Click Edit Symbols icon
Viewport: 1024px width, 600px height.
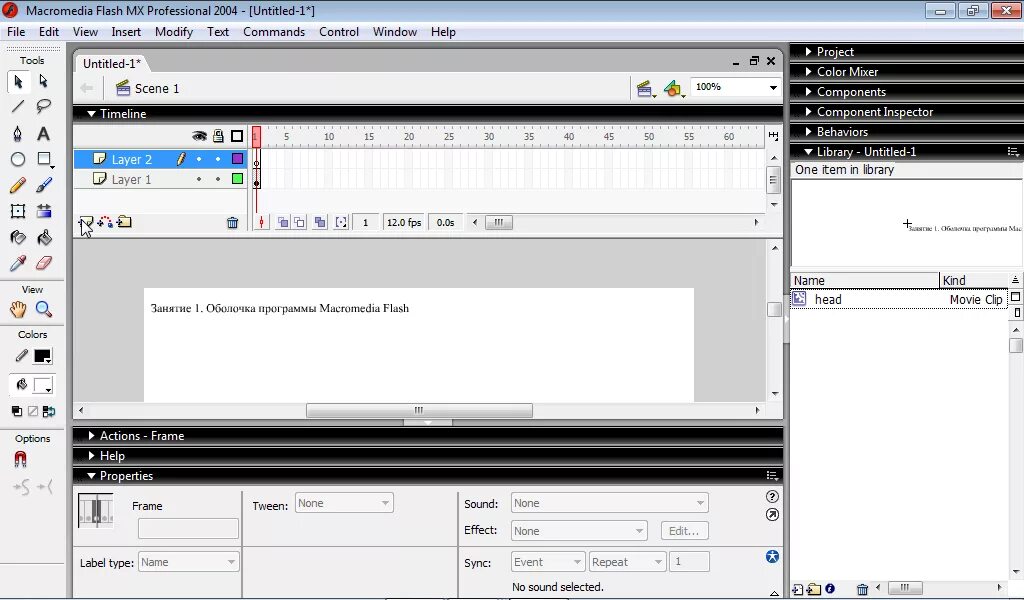673,88
